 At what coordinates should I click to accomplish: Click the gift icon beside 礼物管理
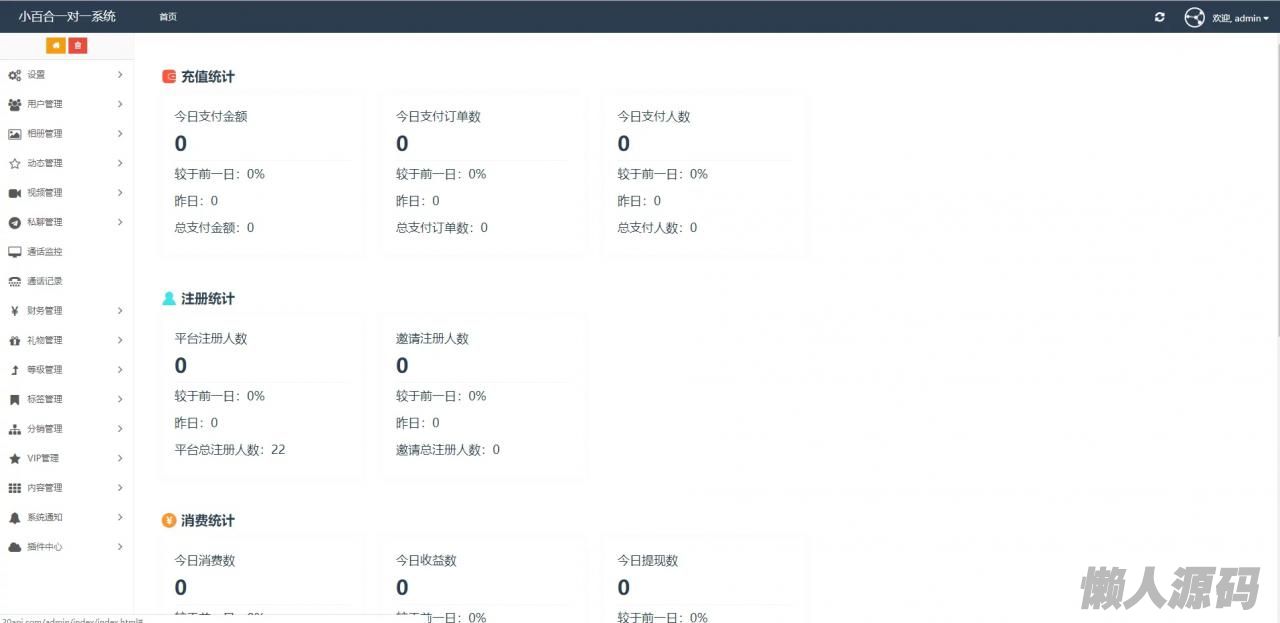tap(14, 340)
